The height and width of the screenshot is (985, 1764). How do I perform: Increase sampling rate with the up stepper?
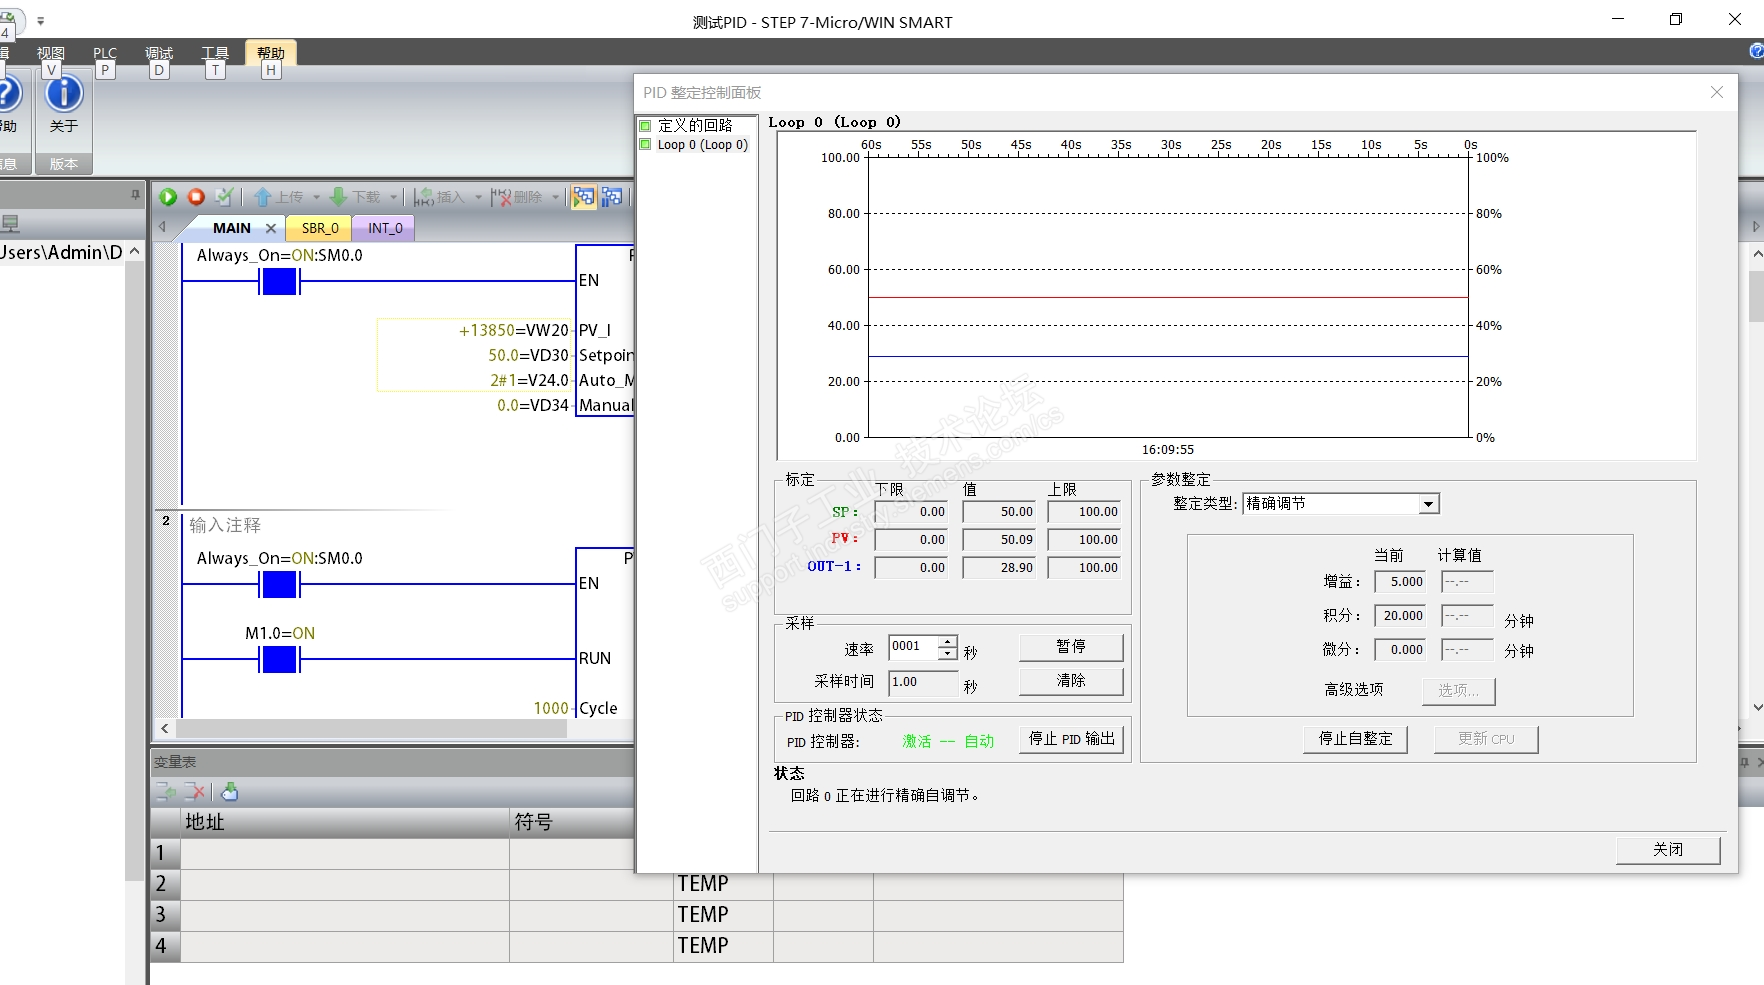pyautogui.click(x=947, y=641)
